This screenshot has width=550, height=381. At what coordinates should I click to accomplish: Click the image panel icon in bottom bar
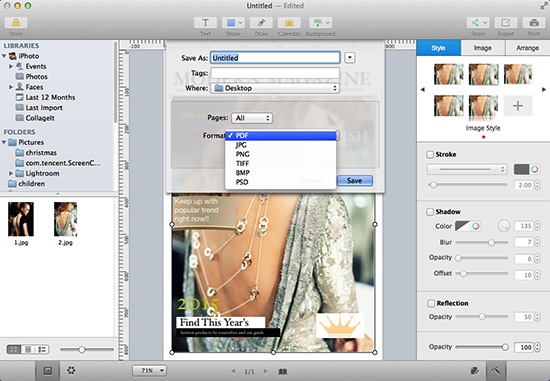coord(48,370)
